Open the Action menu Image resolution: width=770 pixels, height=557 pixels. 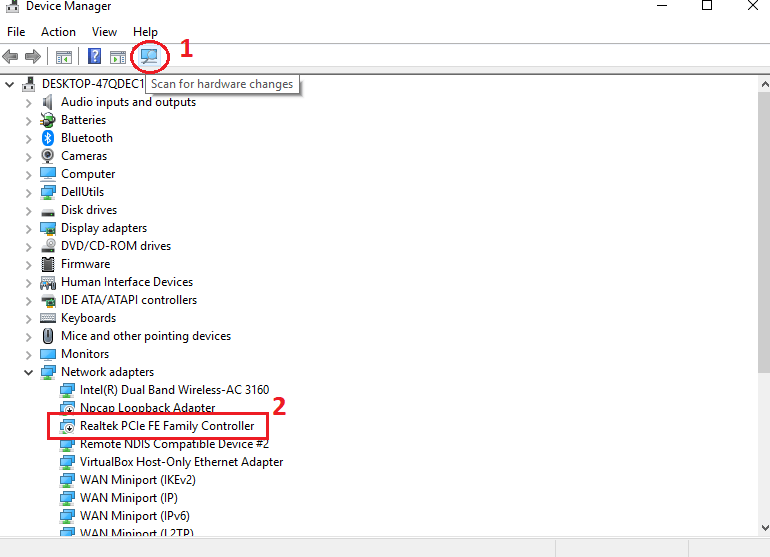tap(58, 32)
